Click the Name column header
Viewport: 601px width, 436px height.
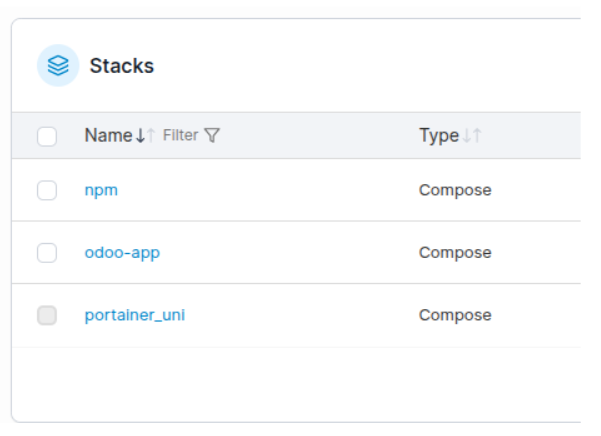click(108, 135)
